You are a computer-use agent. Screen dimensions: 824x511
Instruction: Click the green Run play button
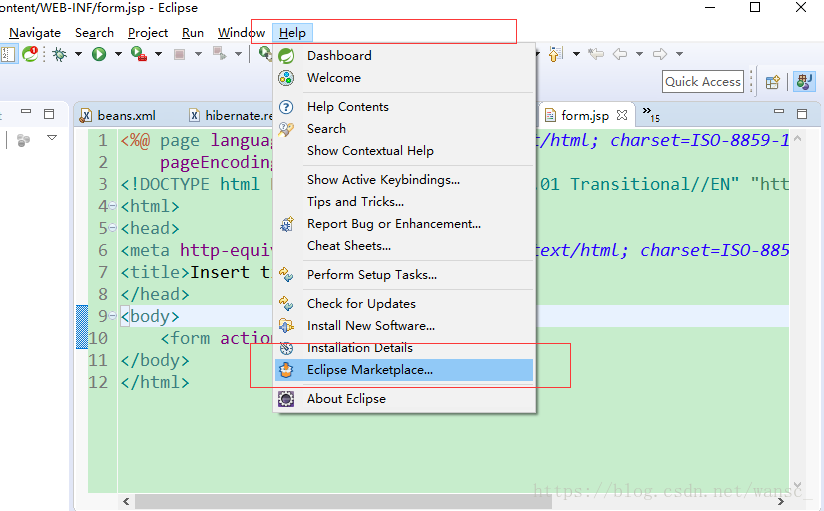[99, 54]
